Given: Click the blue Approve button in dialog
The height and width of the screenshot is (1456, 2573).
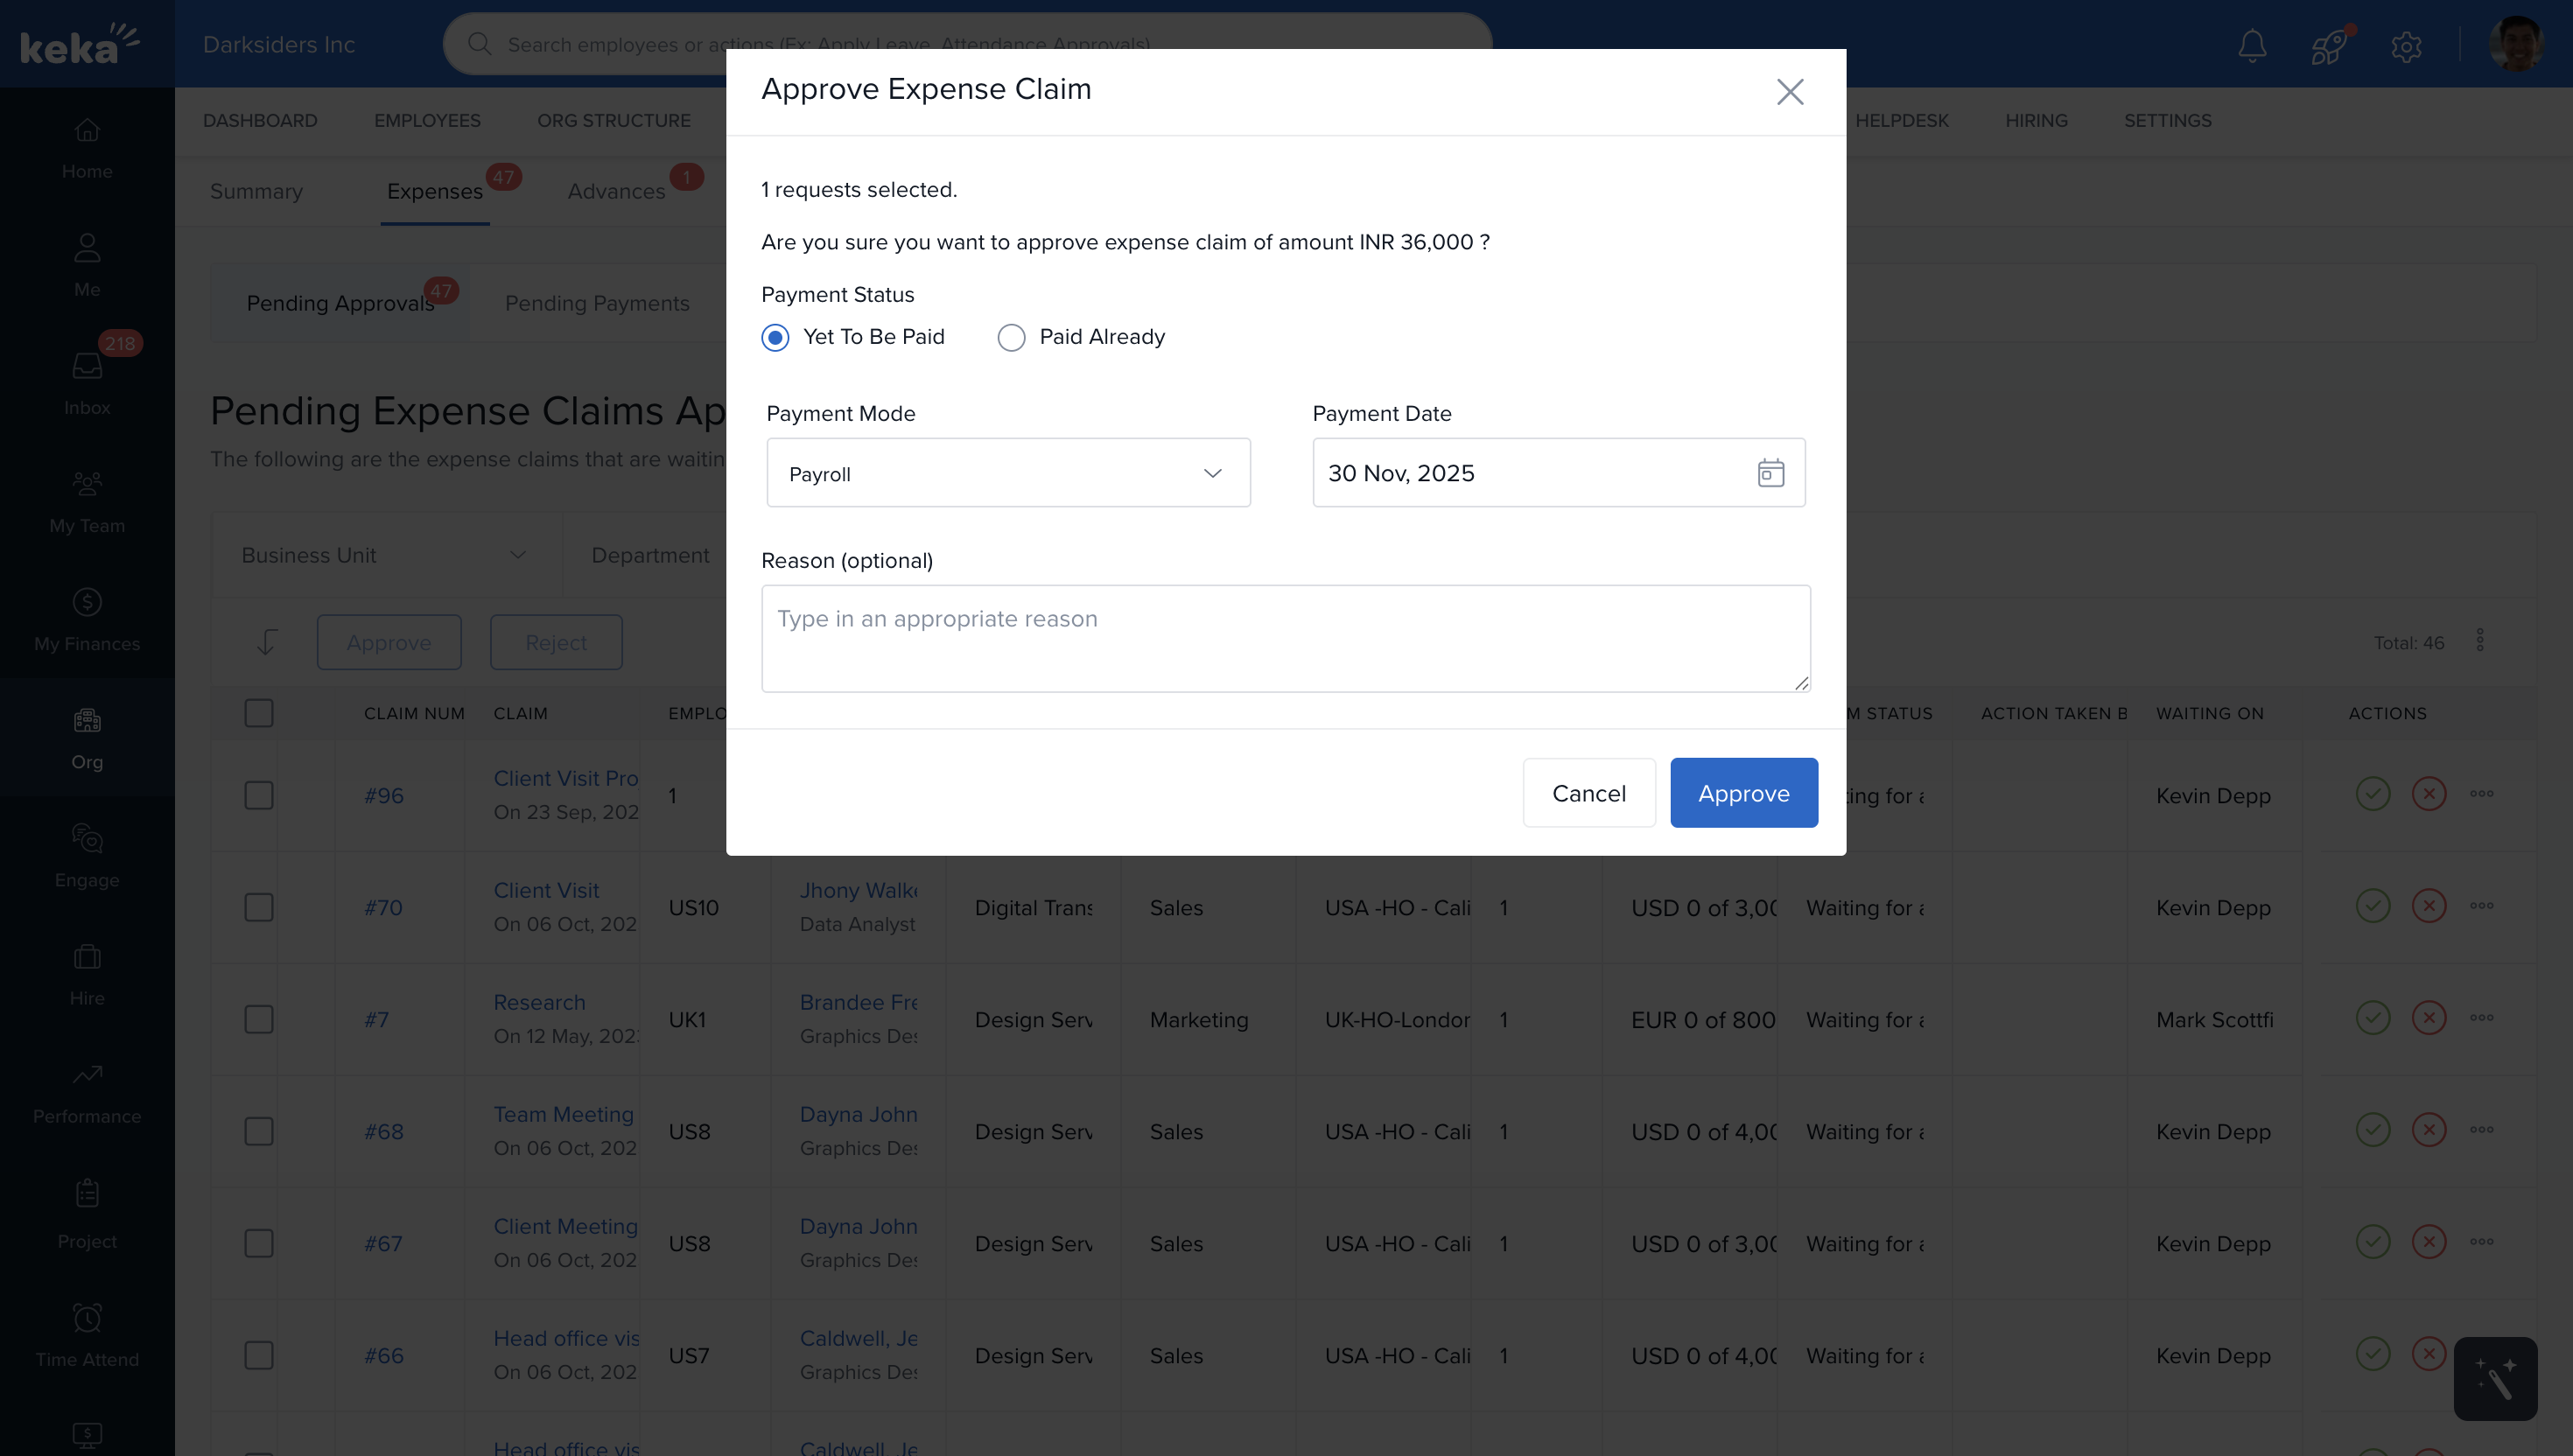Looking at the screenshot, I should click(x=1743, y=793).
